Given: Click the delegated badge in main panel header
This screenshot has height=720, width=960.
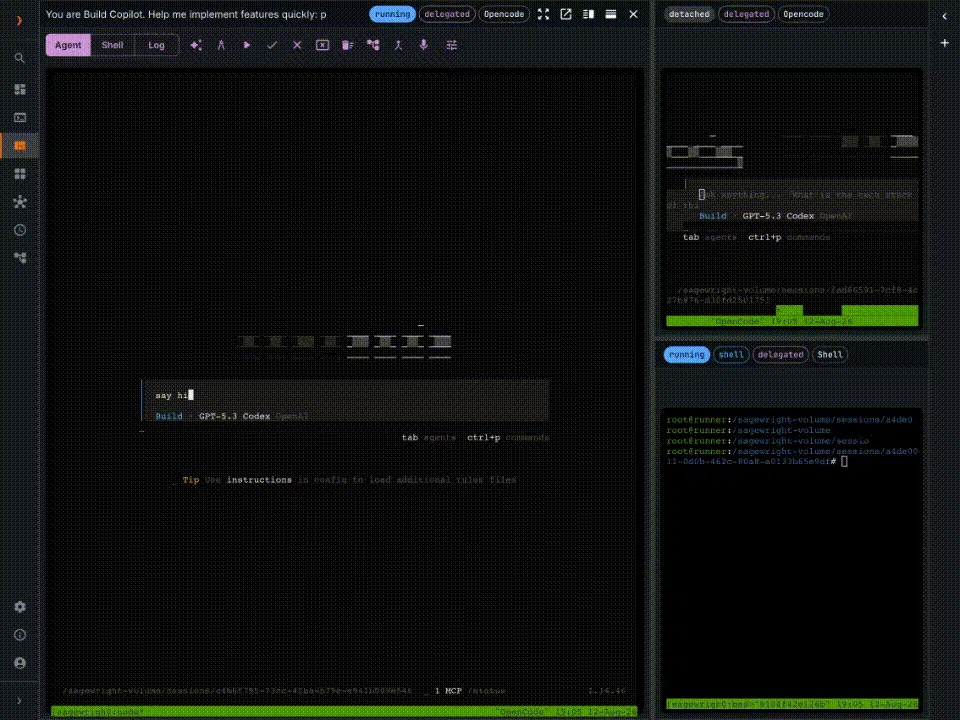Looking at the screenshot, I should point(447,14).
